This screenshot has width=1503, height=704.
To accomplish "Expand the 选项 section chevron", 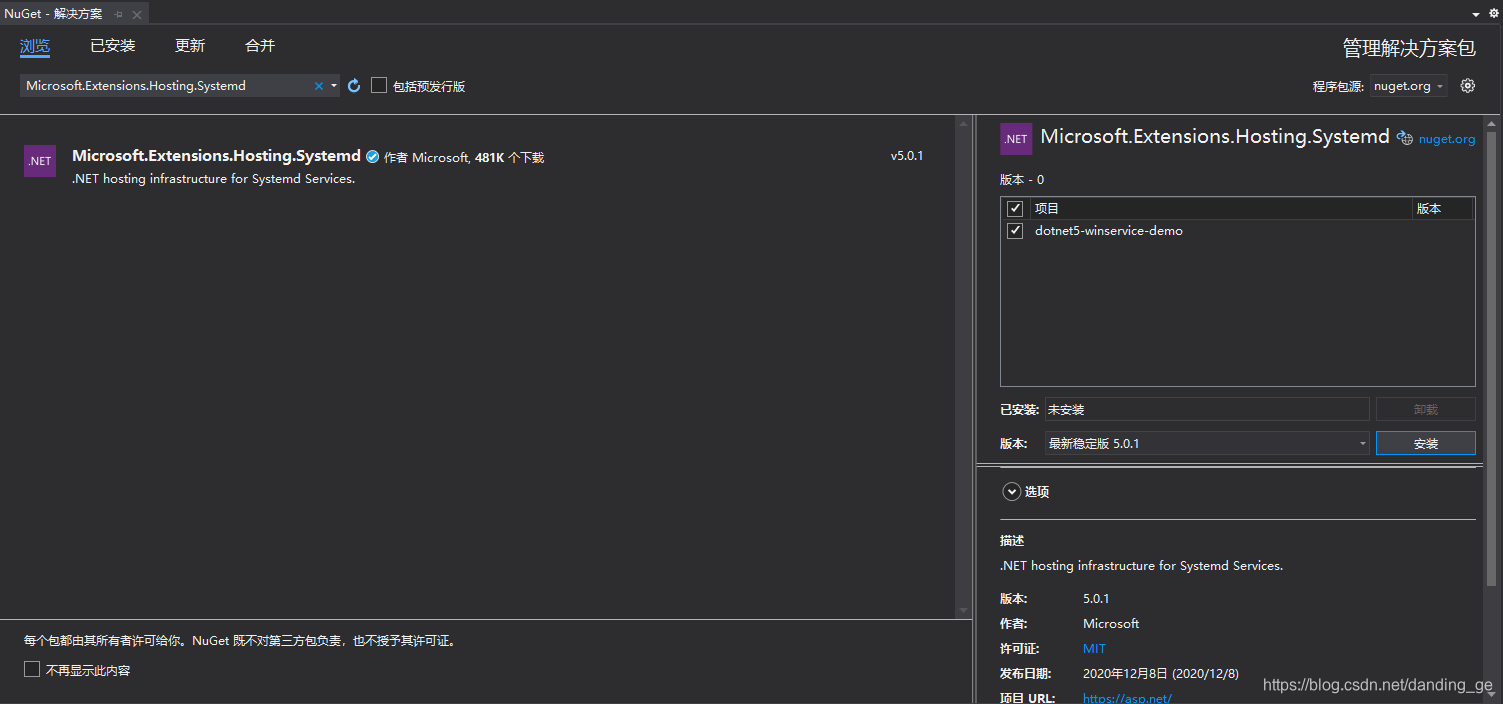I will [1012, 492].
